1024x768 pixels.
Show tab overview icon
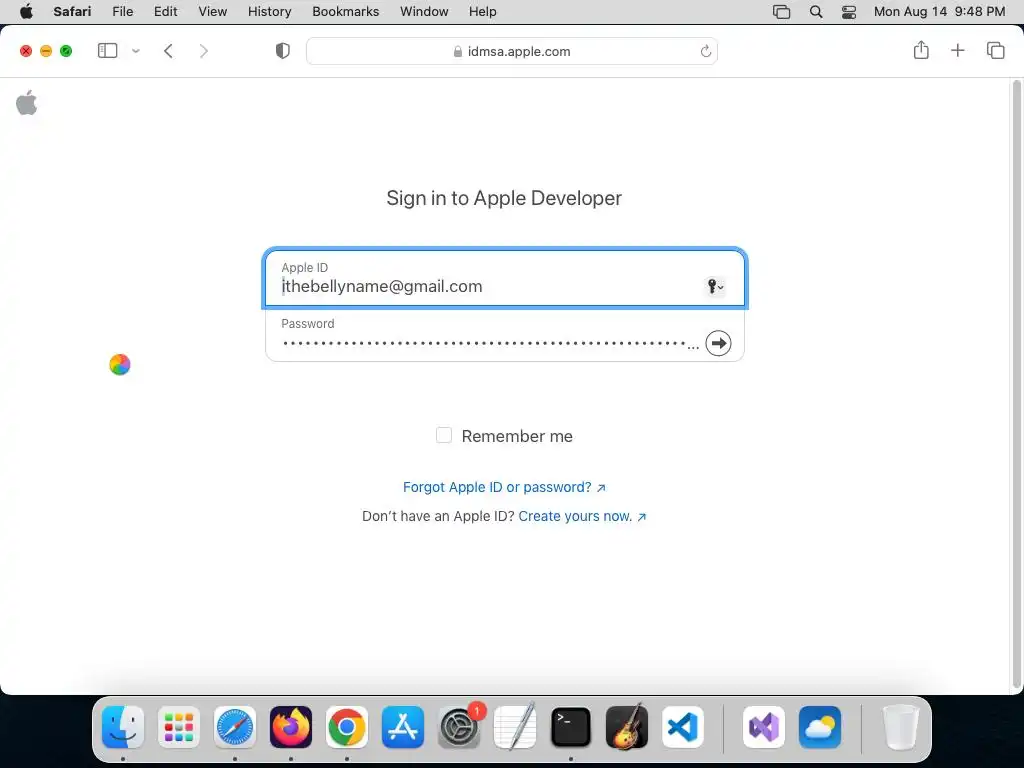(995, 50)
